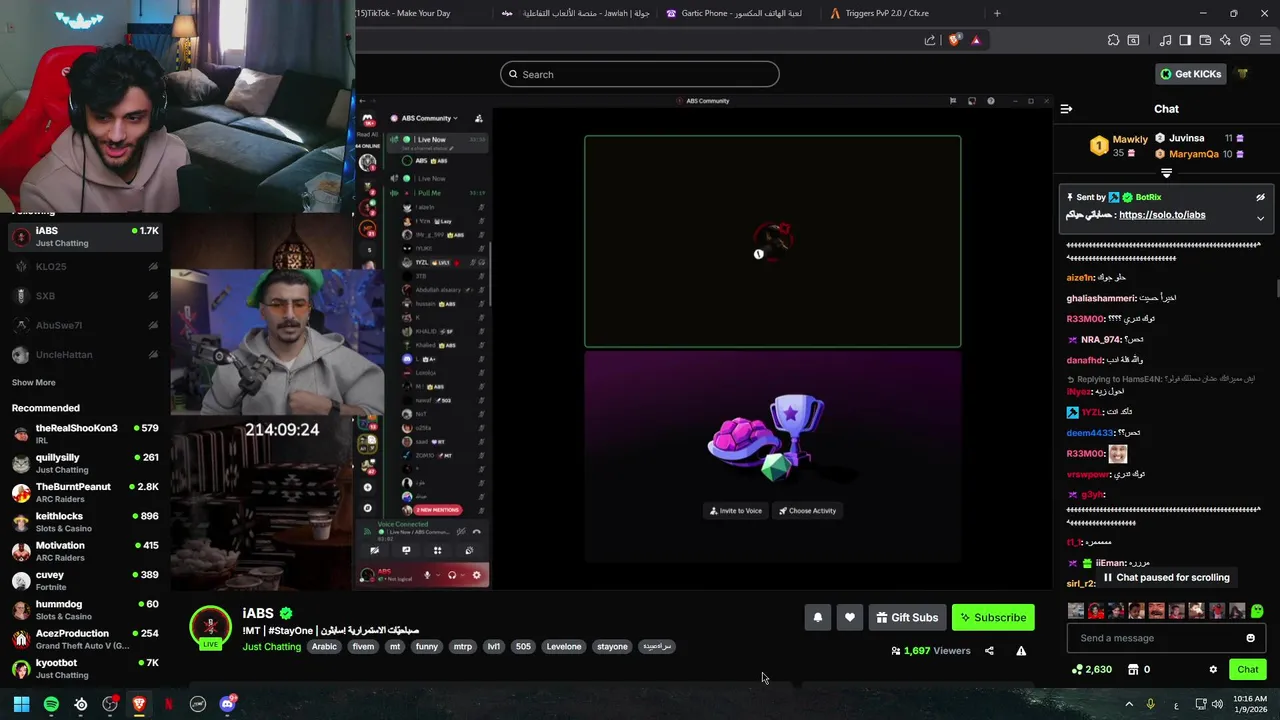This screenshot has height=720, width=1280.
Task: Open iABS in the Following sidebar
Action: (84, 236)
